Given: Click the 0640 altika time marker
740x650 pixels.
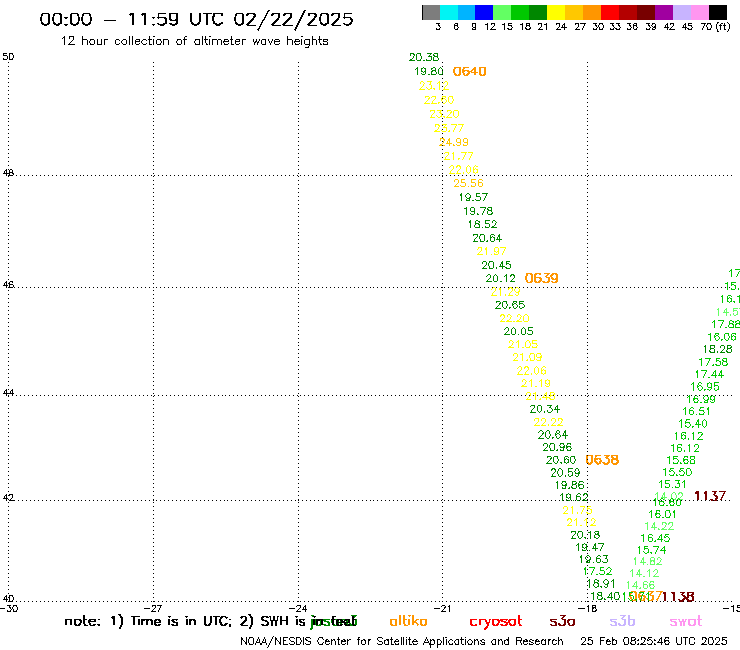Looking at the screenshot, I should 469,71.
